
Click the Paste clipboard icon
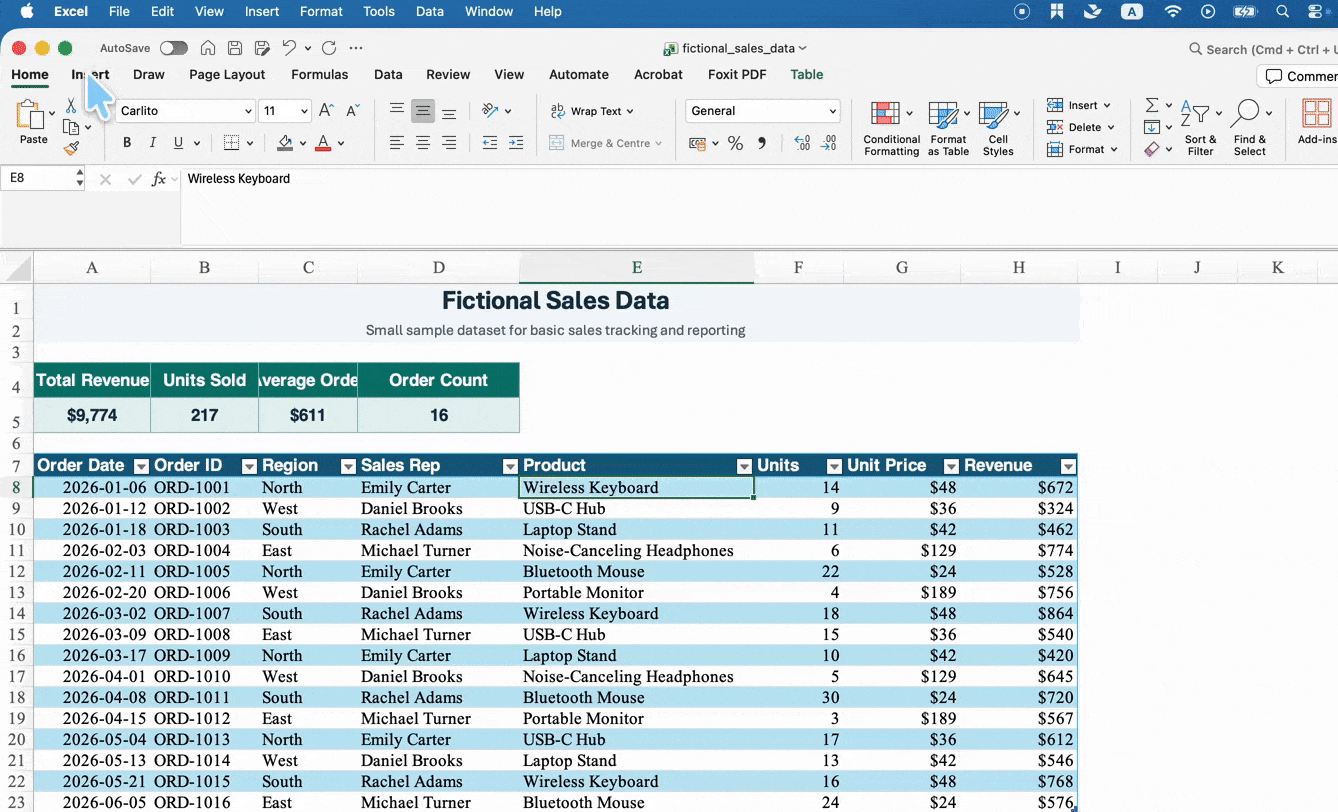tap(30, 115)
